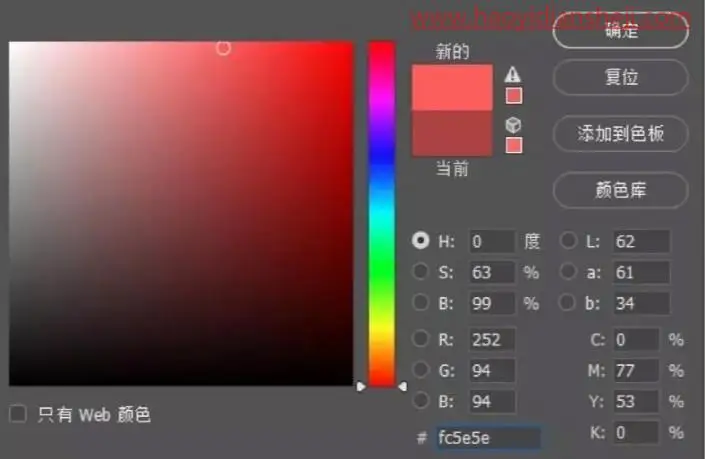705x459 pixels.
Task: Click the M (magenta) field showing 77
Action: tap(636, 370)
